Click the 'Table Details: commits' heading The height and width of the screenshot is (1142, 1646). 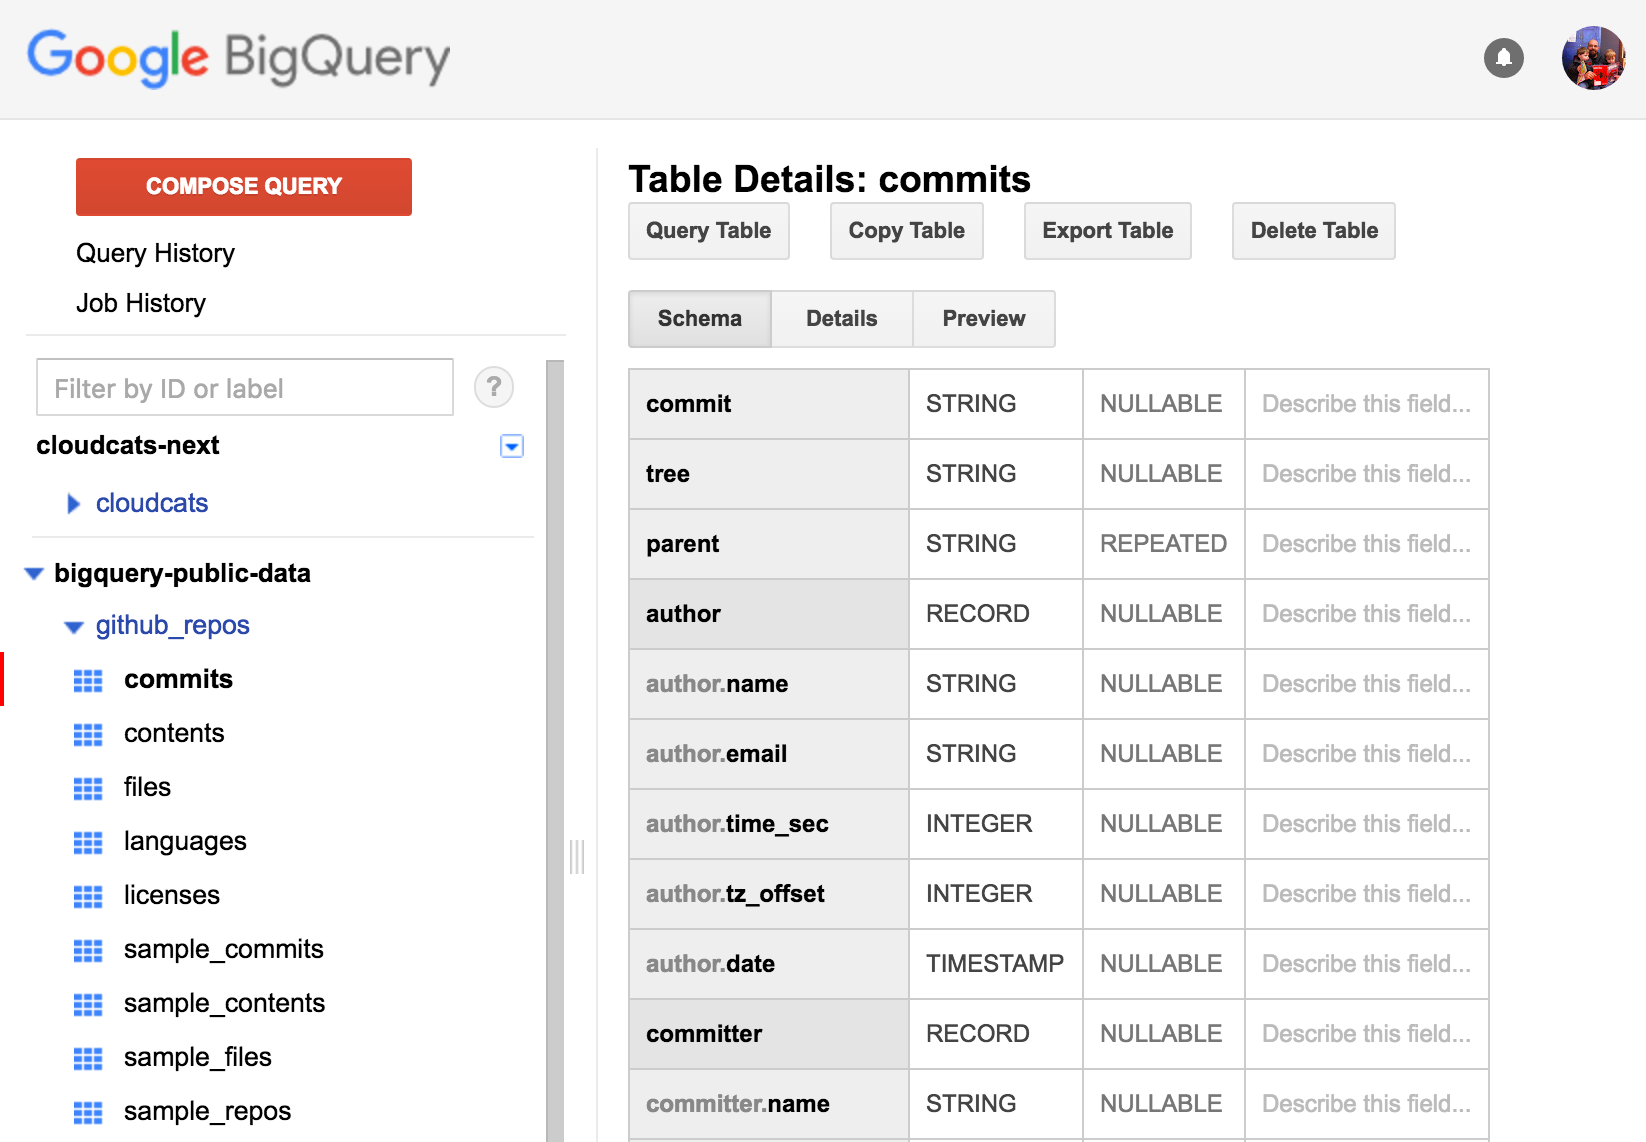coord(829,179)
